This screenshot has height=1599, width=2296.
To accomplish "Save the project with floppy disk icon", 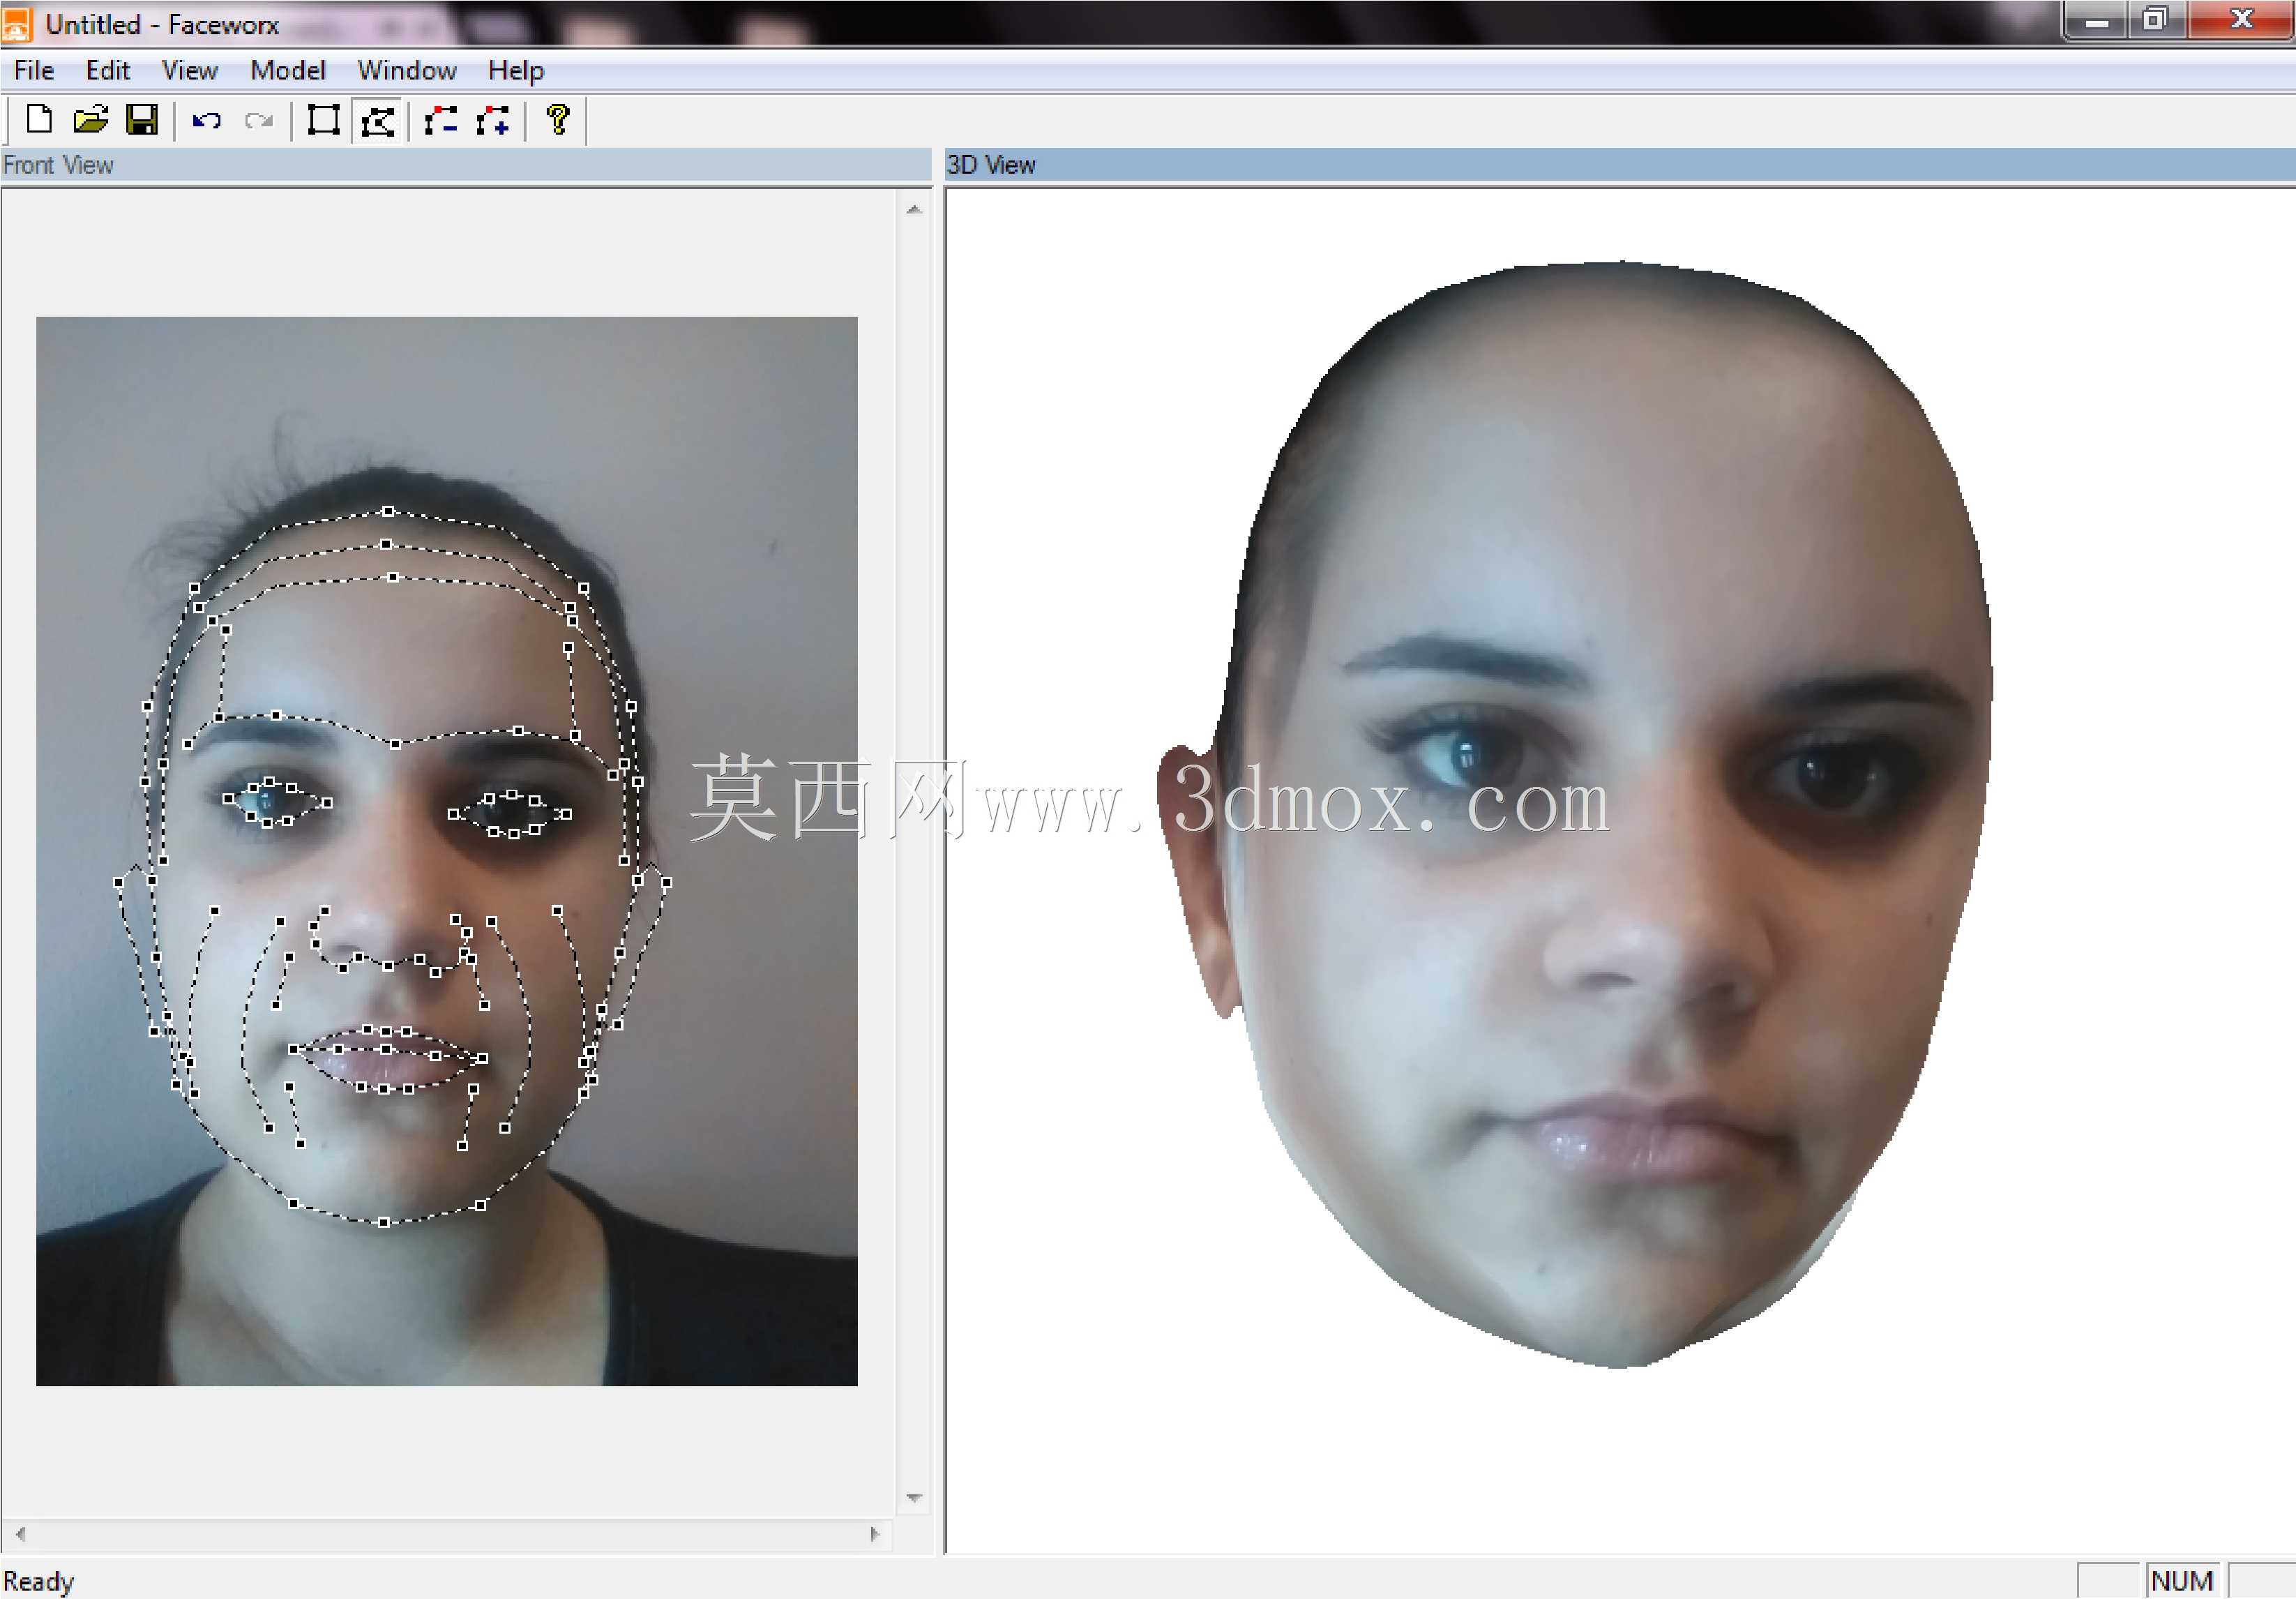I will click(142, 120).
